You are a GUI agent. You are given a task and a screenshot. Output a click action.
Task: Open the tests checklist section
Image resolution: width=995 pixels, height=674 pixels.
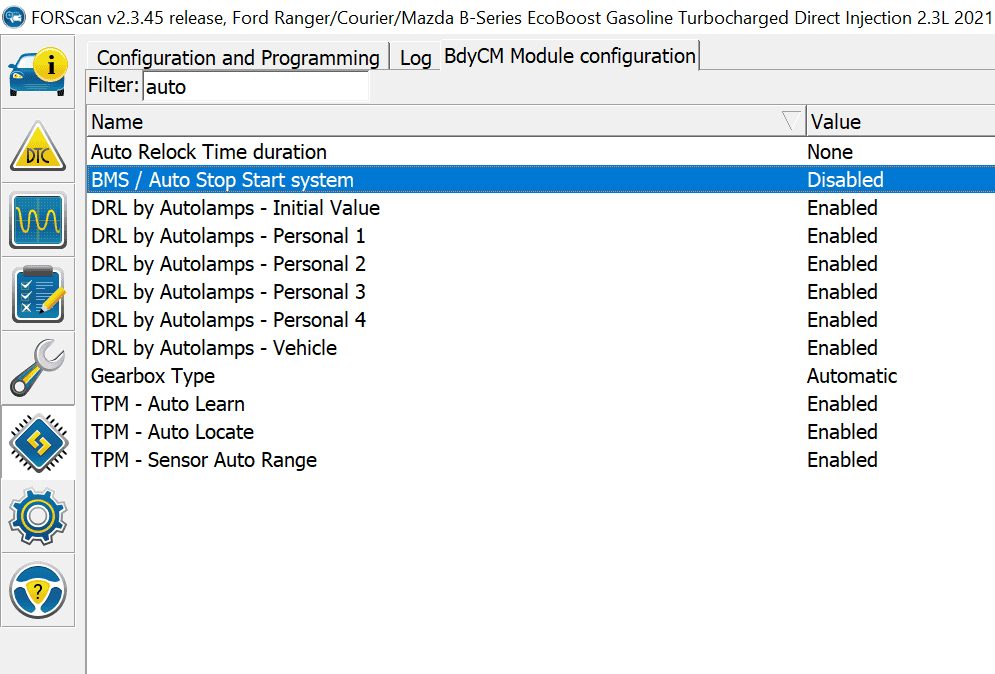click(x=38, y=294)
